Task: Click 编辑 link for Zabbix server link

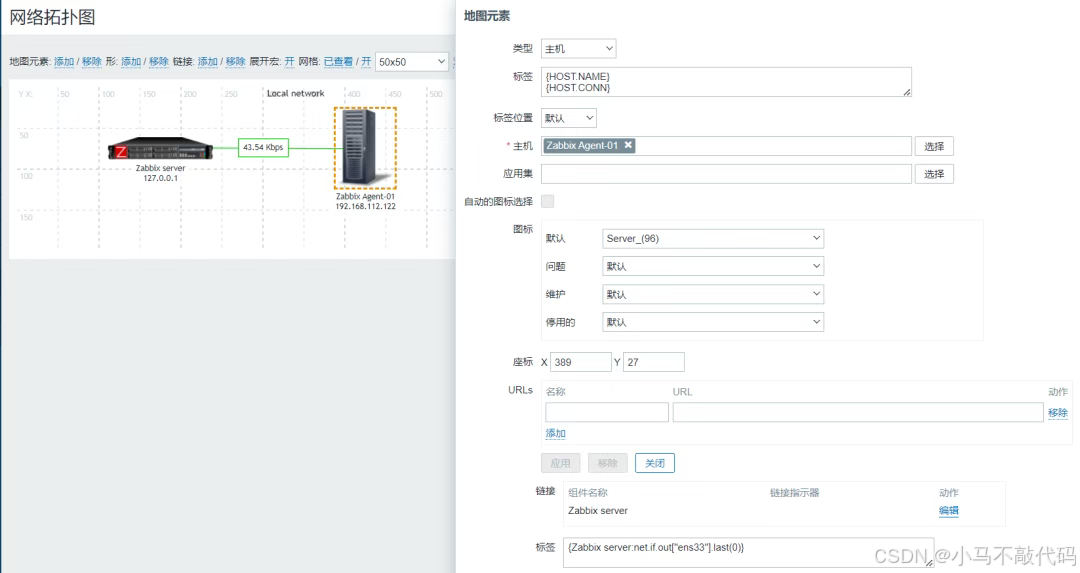Action: [948, 510]
